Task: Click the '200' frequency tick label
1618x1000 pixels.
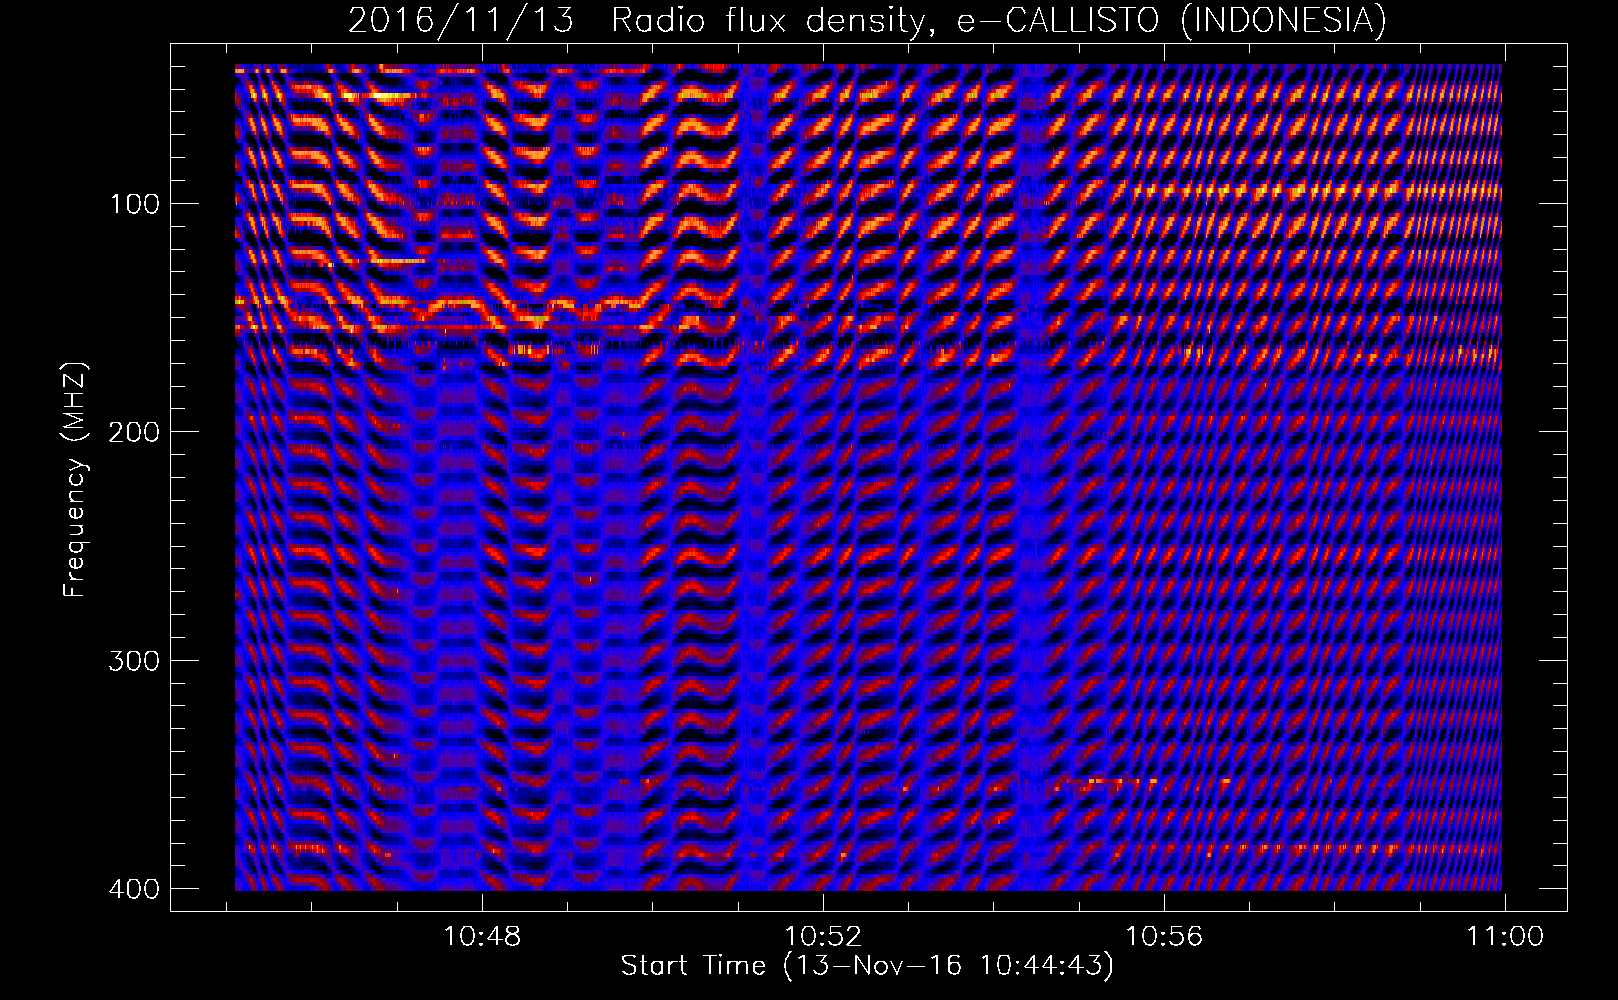Action: click(134, 432)
